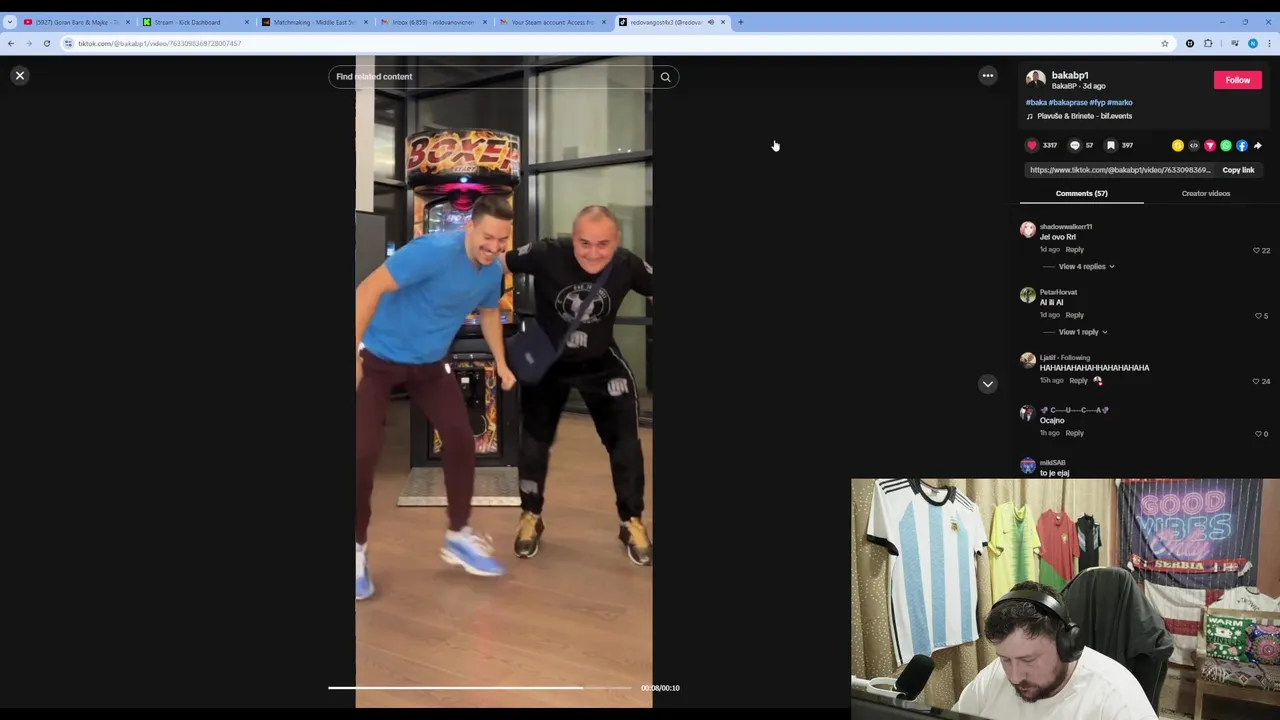Open bakabp1 username link
Viewport: 1280px width, 720px height.
coord(1069,75)
